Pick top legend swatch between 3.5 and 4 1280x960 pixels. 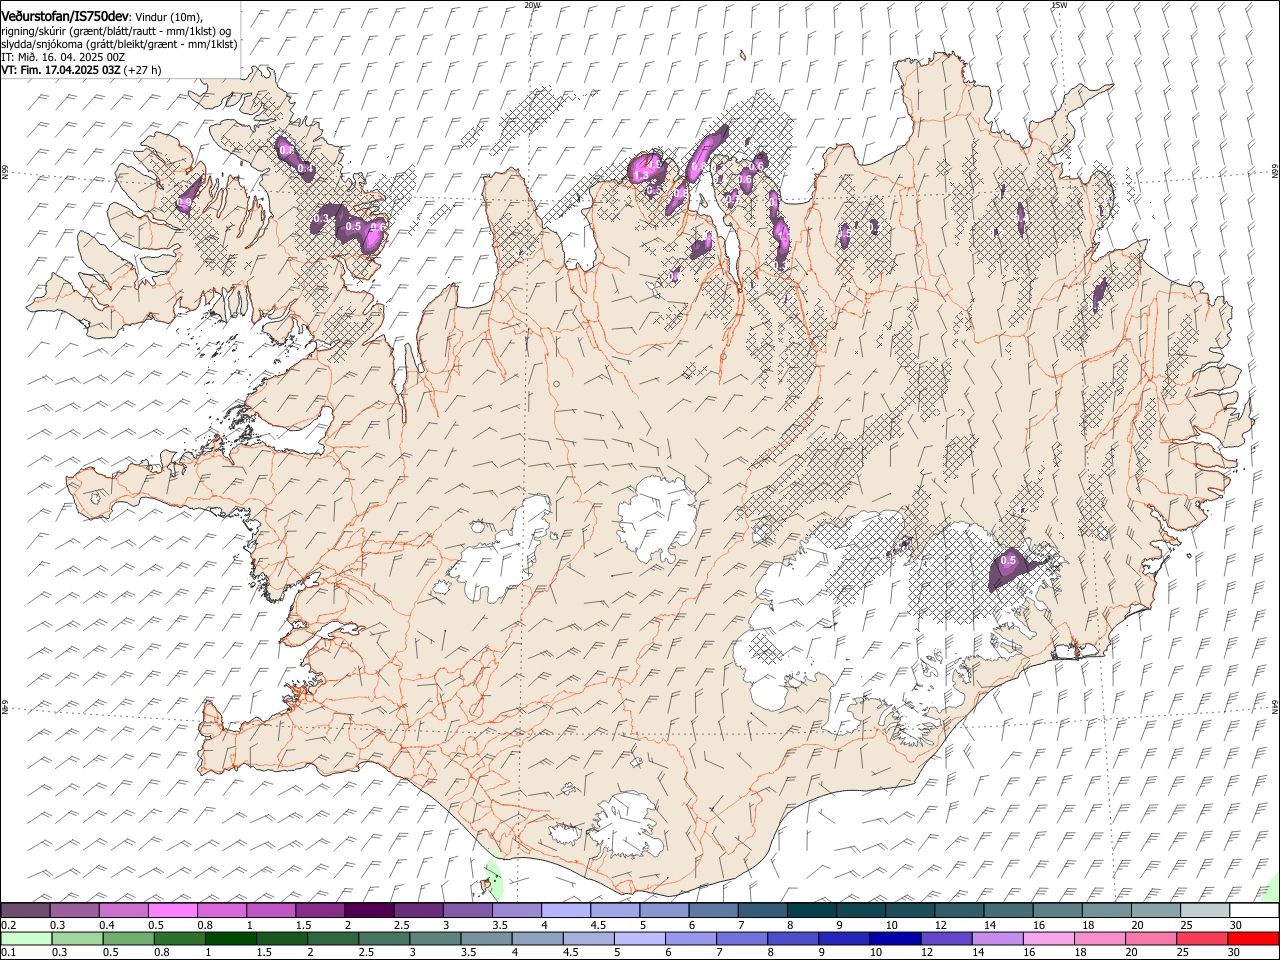[x=516, y=910]
